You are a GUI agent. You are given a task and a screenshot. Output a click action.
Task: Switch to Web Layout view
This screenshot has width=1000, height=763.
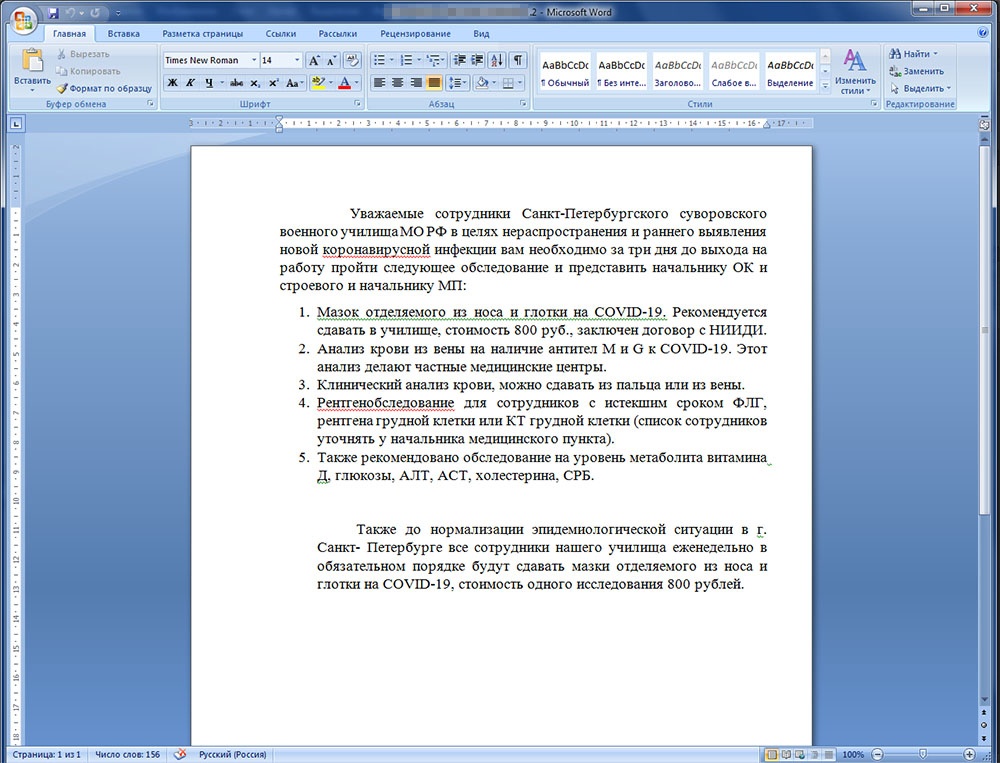(800, 754)
